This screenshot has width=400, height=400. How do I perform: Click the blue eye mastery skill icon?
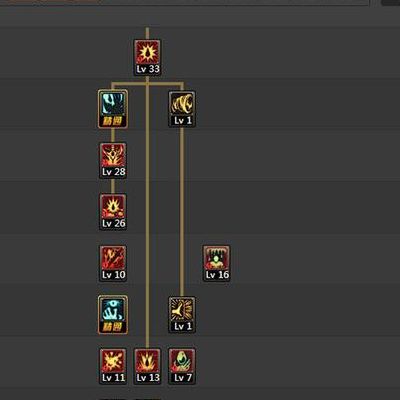[x=113, y=315]
